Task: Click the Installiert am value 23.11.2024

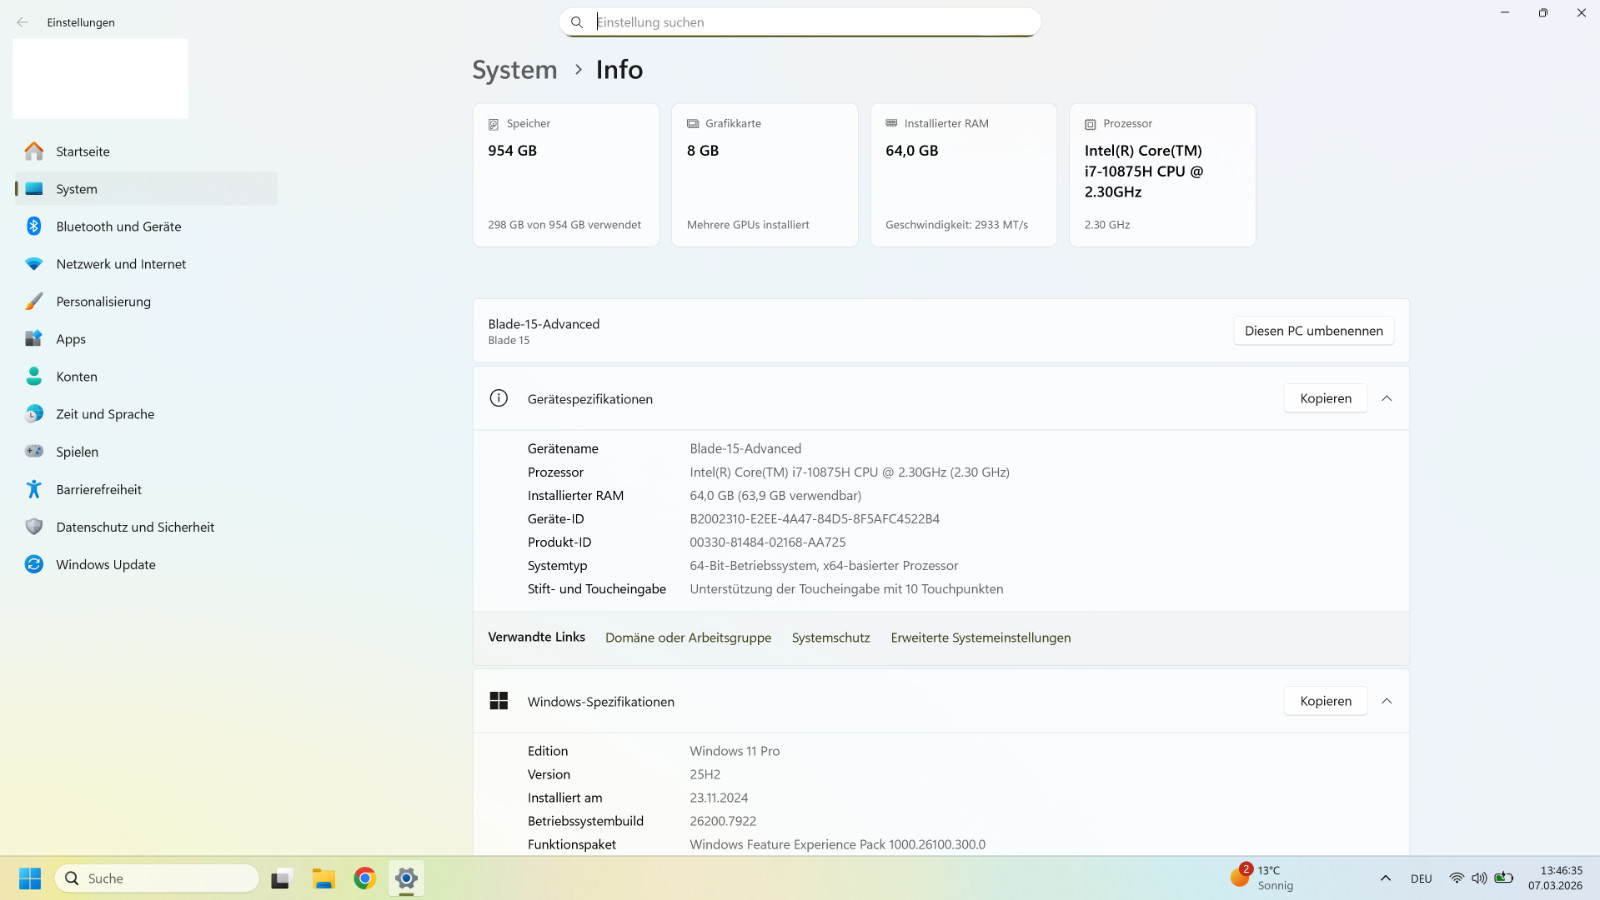Action: 719,798
